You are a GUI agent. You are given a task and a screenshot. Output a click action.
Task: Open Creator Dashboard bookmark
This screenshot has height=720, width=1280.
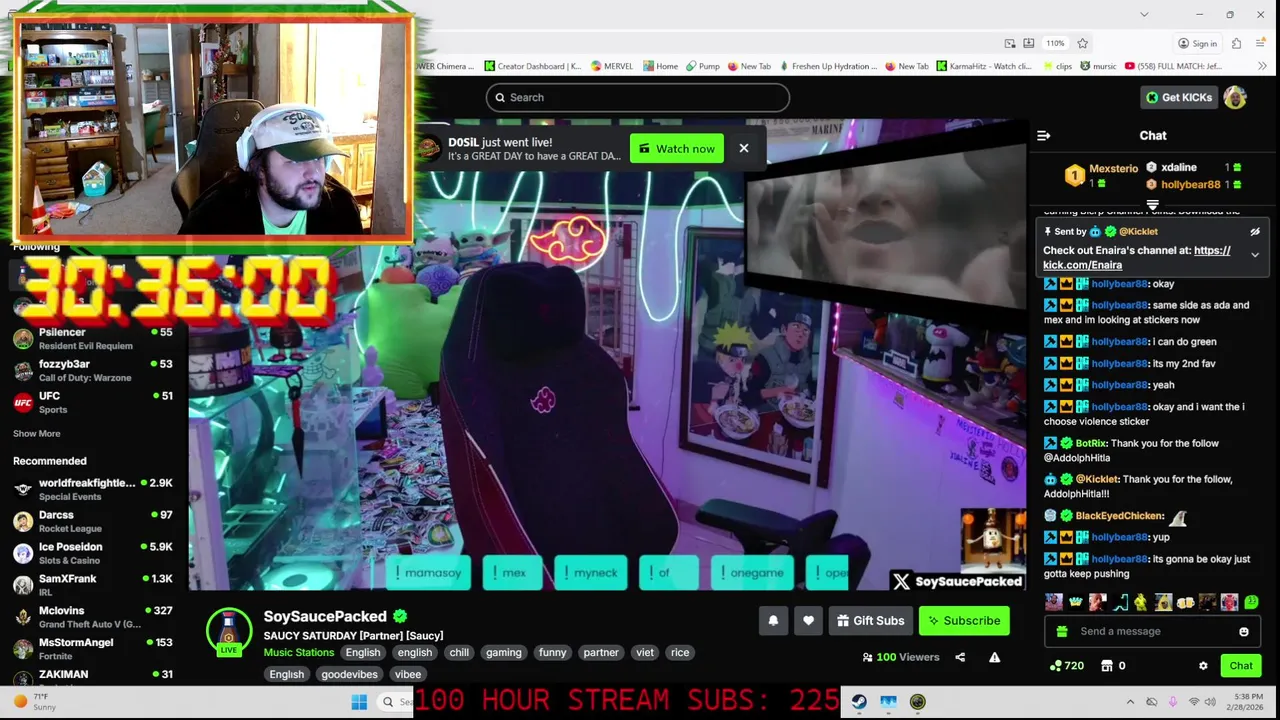[532, 66]
